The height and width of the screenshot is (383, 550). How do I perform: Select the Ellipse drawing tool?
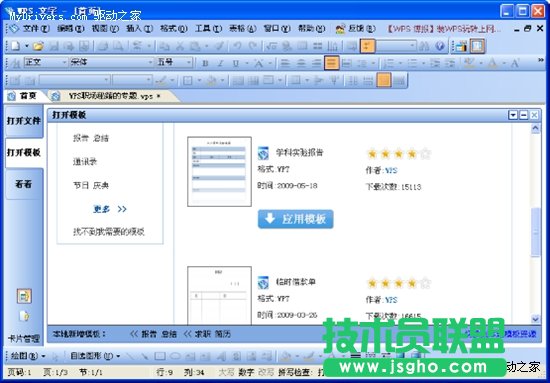175,356
